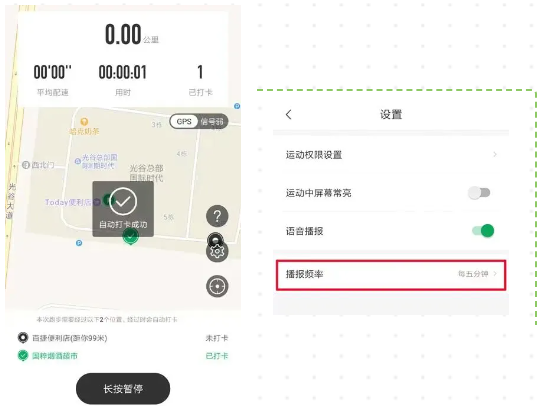The height and width of the screenshot is (406, 543).
Task: Expand 播报频率 每五分钟 option chevron
Action: coord(495,274)
